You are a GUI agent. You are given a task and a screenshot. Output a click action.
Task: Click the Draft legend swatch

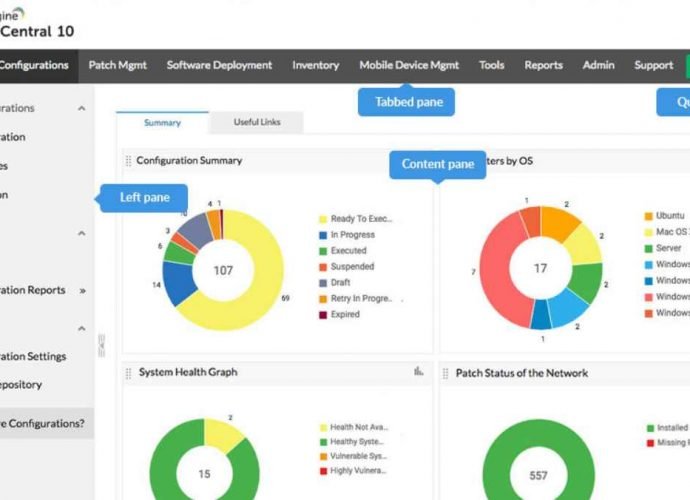323,283
